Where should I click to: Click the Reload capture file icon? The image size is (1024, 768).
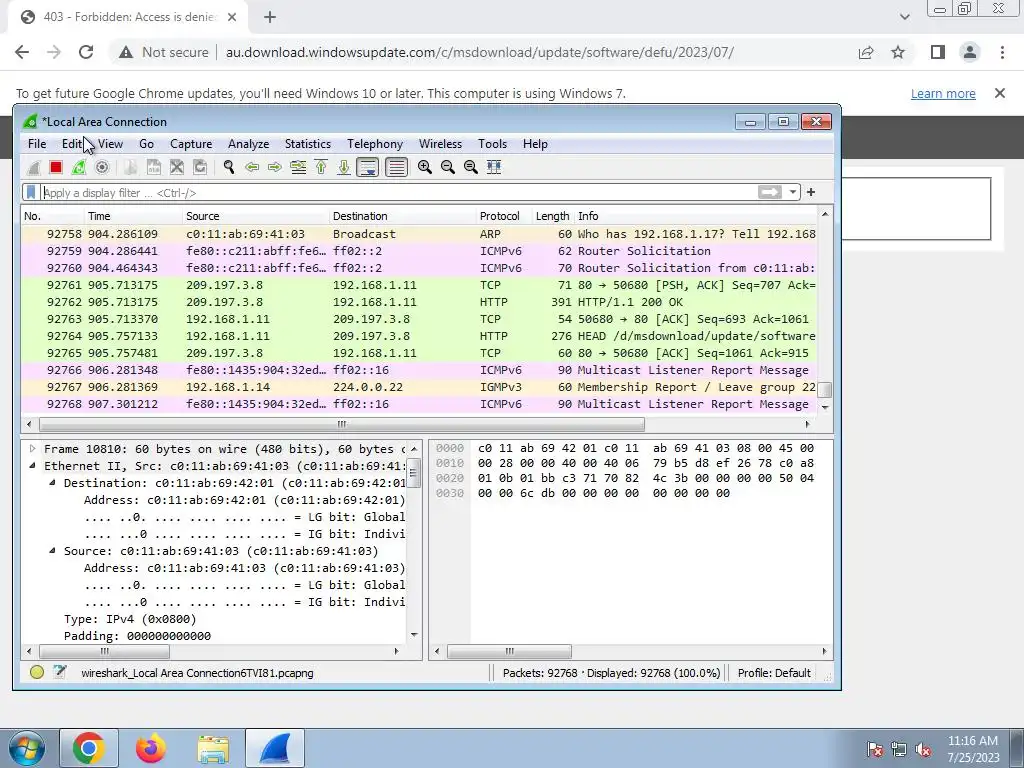coord(200,167)
